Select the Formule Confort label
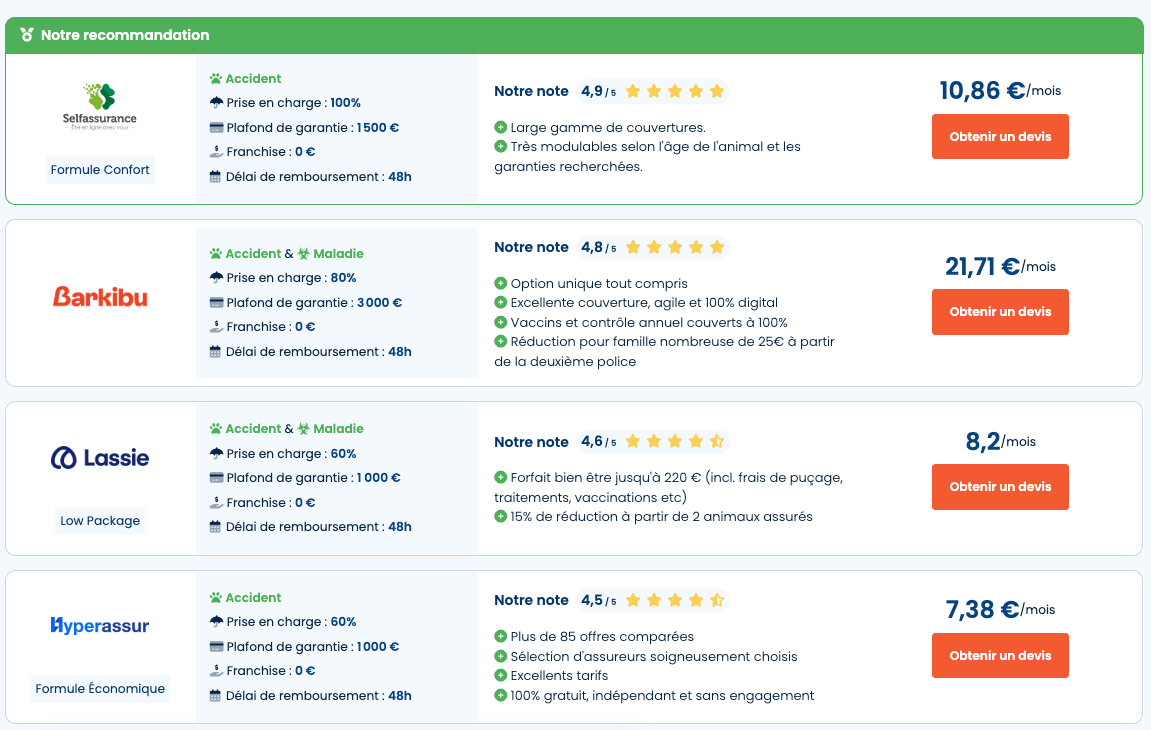This screenshot has width=1151, height=730. pos(100,170)
